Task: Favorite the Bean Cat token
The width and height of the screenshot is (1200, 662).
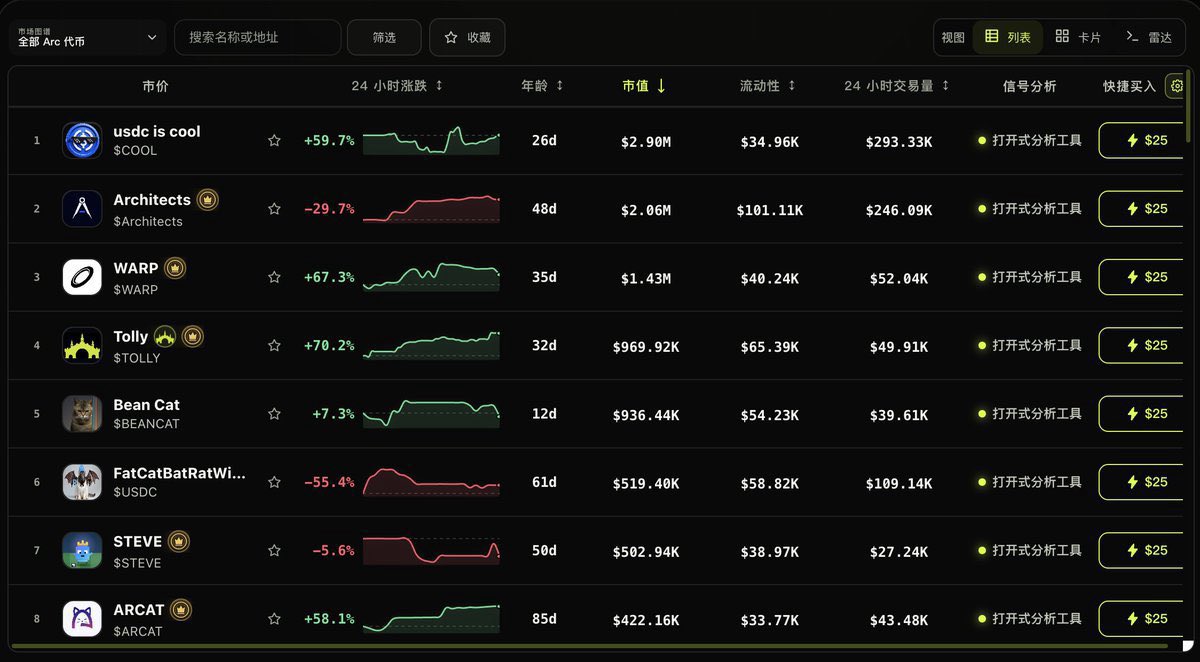Action: (x=274, y=414)
